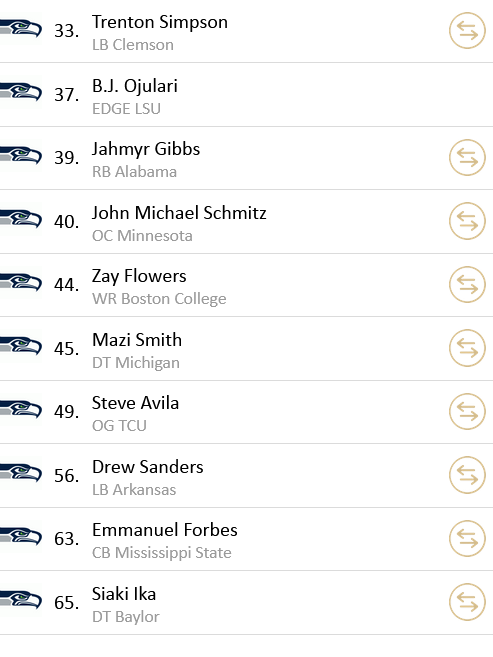
Task: Select Emmanuel Forbes player name
Action: point(165,530)
